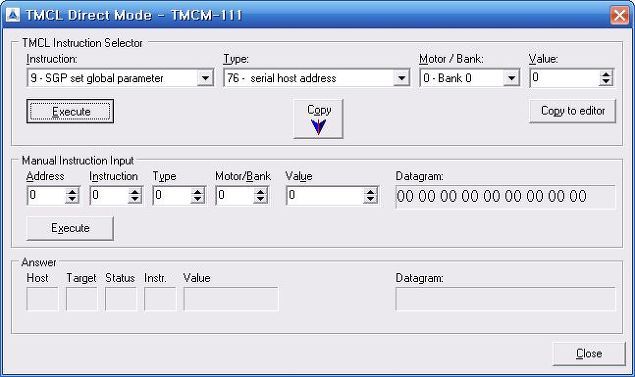Increment the manual Address spinner
The width and height of the screenshot is (635, 377).
point(72,192)
